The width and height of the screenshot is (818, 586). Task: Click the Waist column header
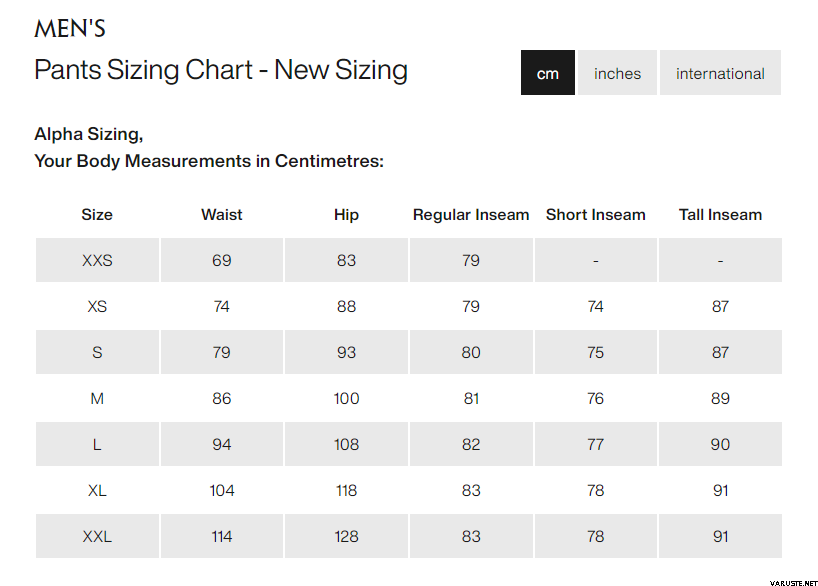click(x=221, y=214)
